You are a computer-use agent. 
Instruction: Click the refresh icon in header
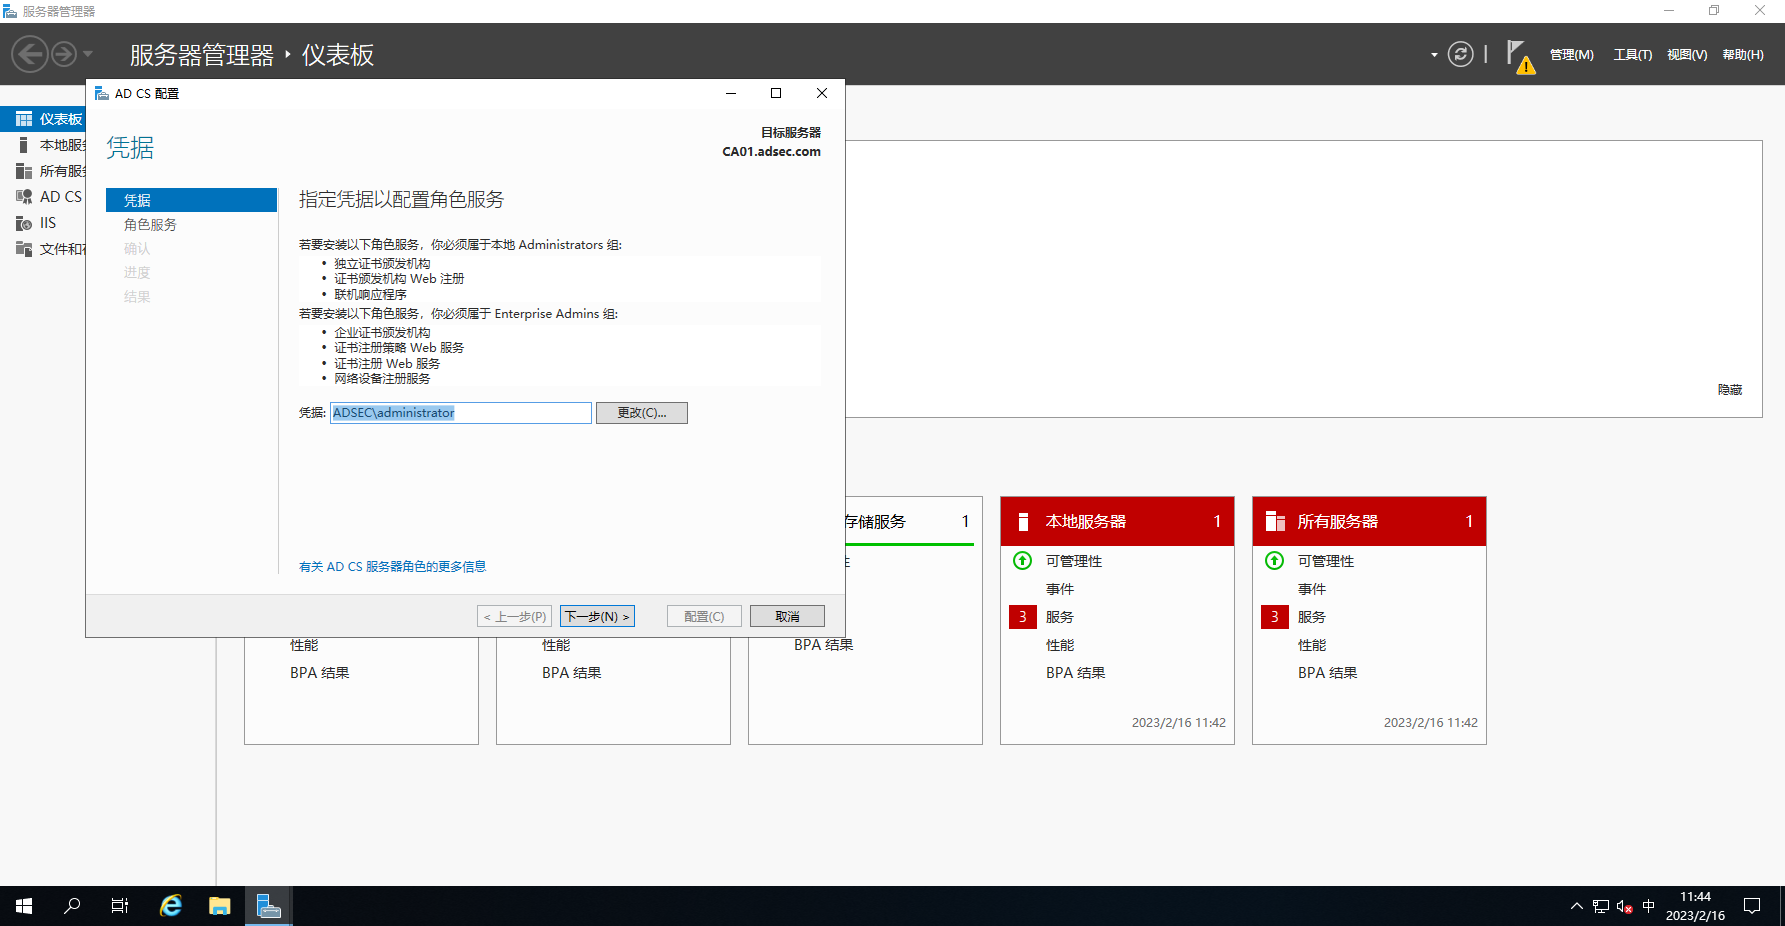[1460, 54]
